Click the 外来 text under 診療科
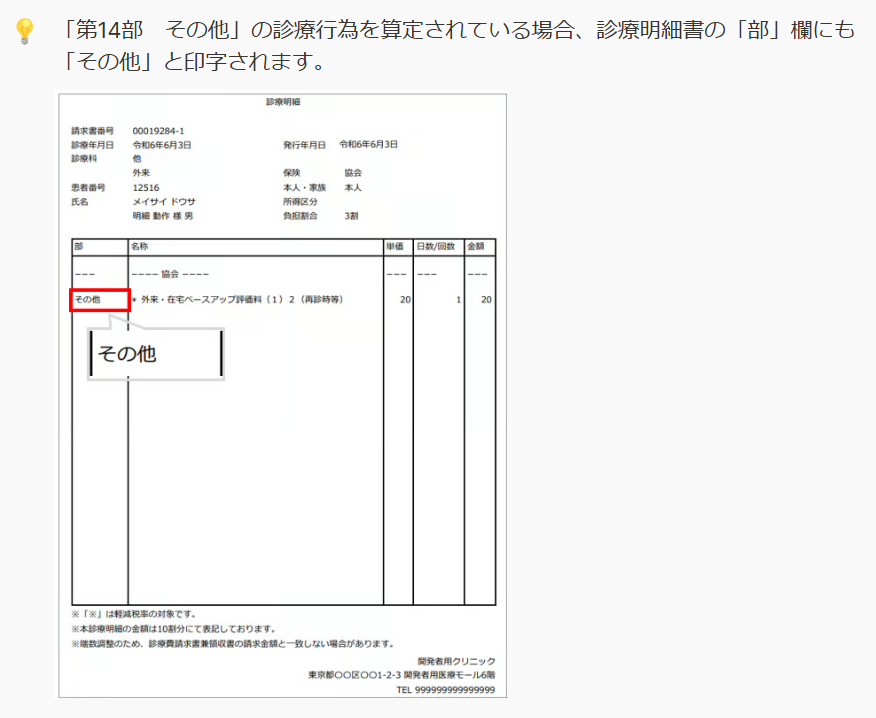 click(141, 173)
